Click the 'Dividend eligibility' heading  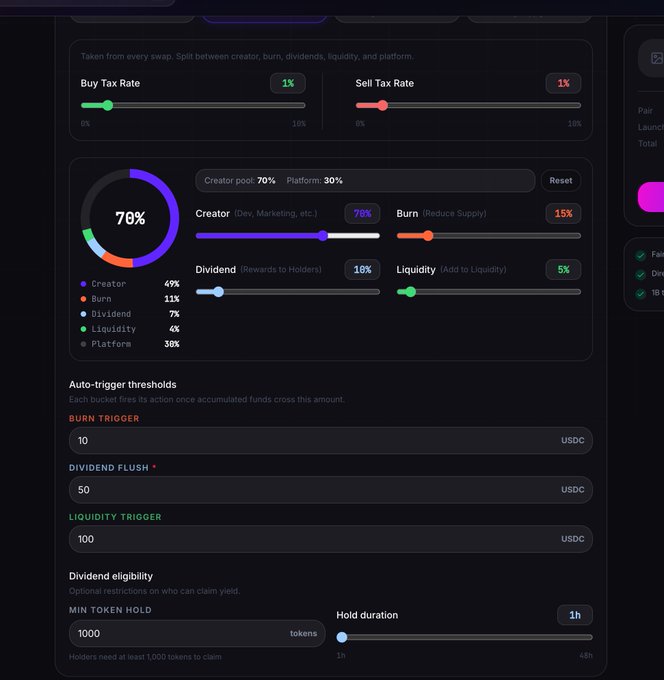click(111, 576)
